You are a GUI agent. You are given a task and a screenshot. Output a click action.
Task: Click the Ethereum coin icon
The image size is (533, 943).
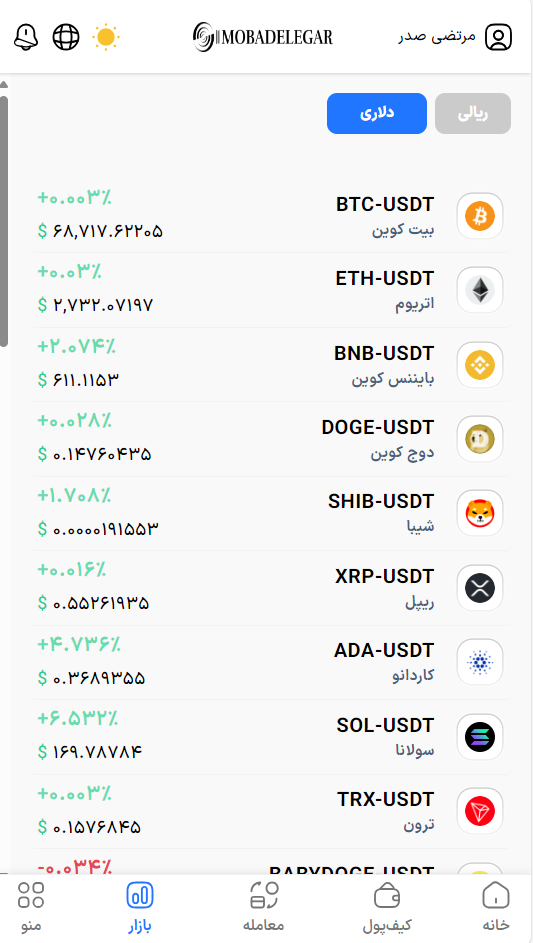479,290
